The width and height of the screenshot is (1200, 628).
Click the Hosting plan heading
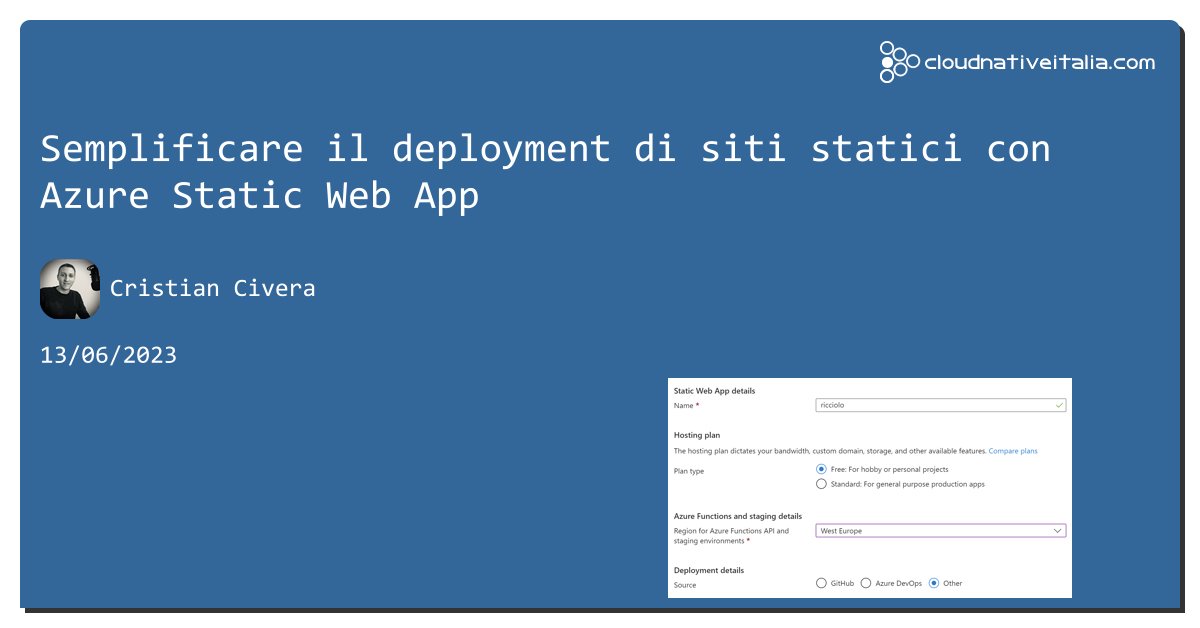(697, 435)
